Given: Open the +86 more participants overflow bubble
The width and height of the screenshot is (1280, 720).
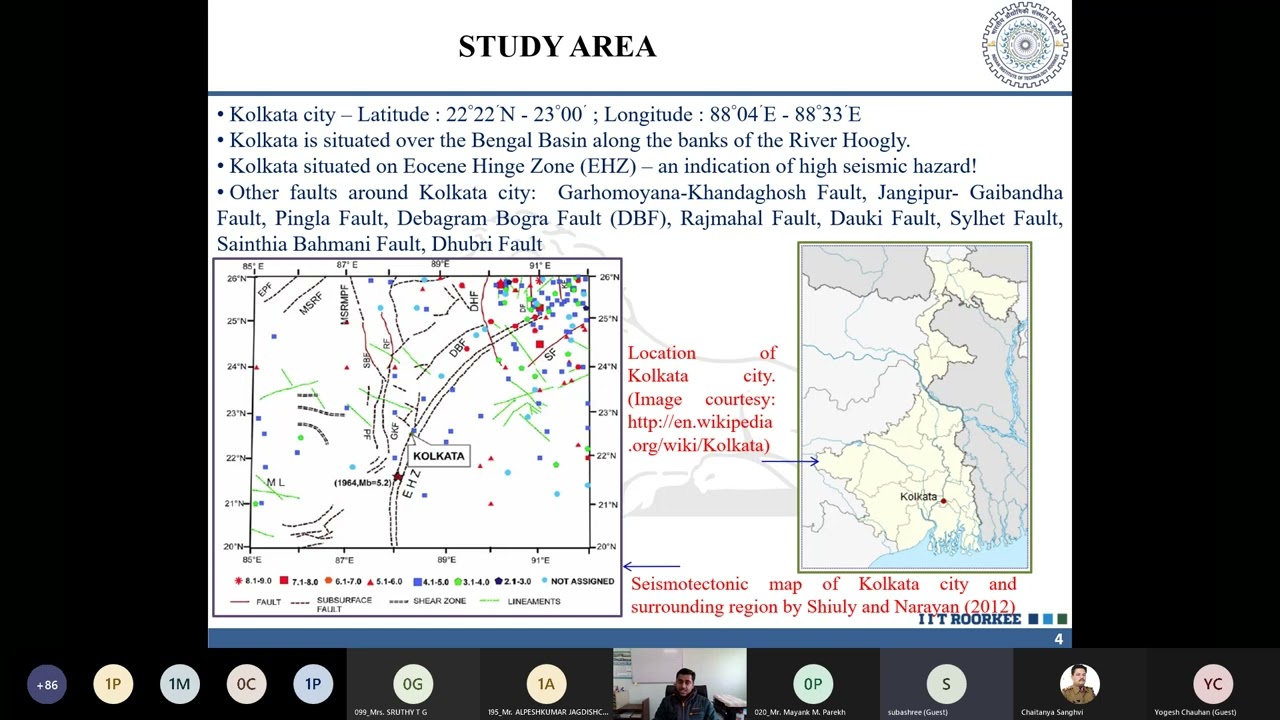Looking at the screenshot, I should 47,685.
